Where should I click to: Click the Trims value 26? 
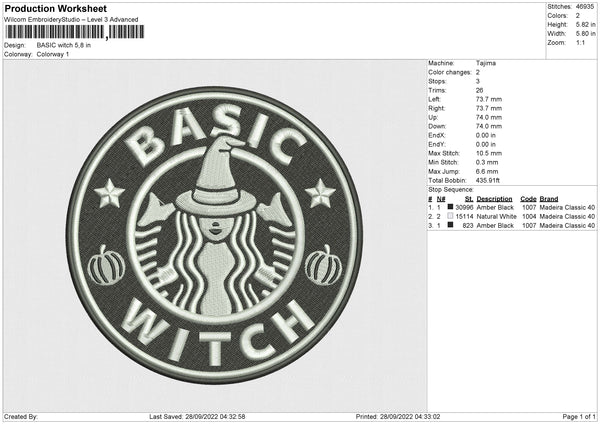[479, 91]
